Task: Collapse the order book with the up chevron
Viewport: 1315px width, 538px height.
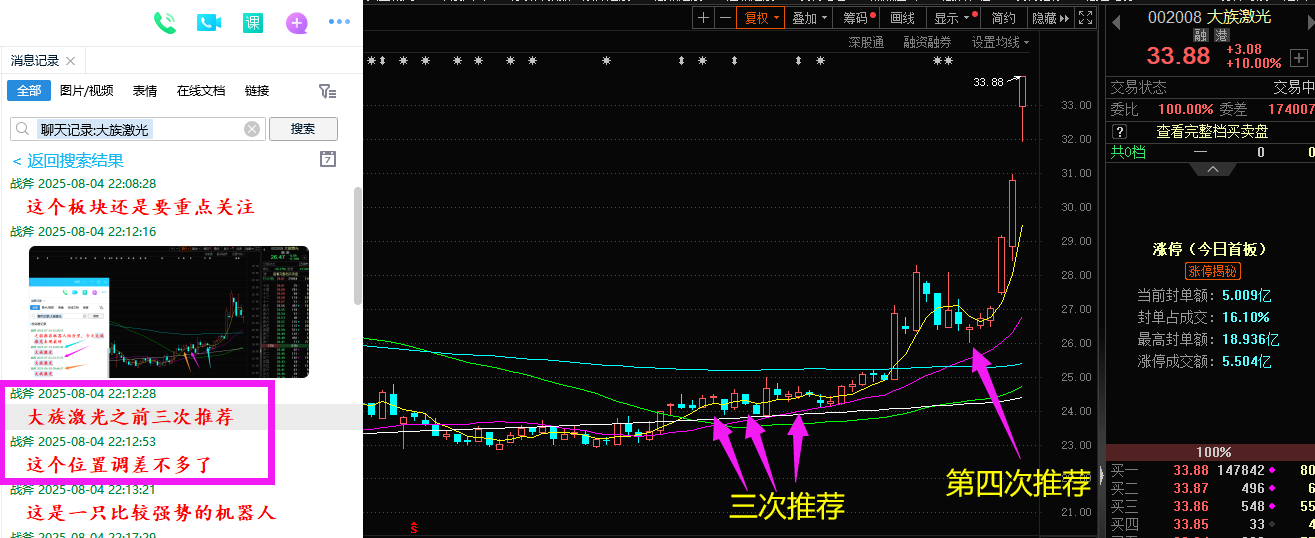Action: pyautogui.click(x=1212, y=169)
